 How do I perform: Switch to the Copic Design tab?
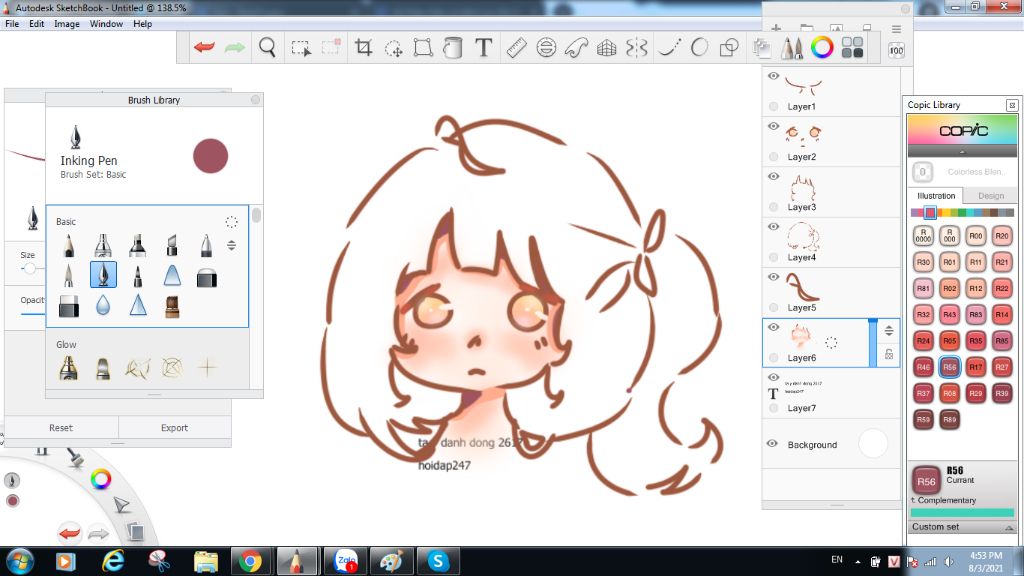991,195
